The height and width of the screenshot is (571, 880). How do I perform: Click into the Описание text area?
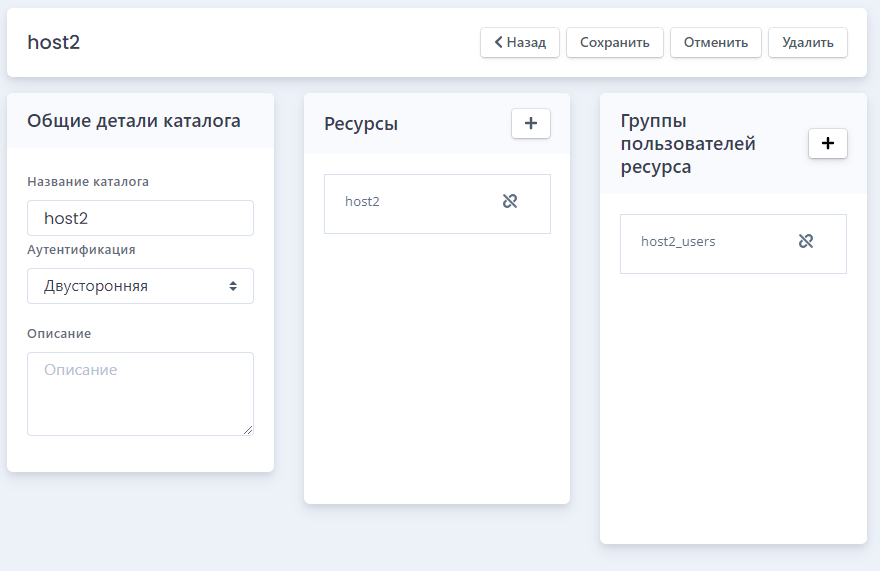140,394
